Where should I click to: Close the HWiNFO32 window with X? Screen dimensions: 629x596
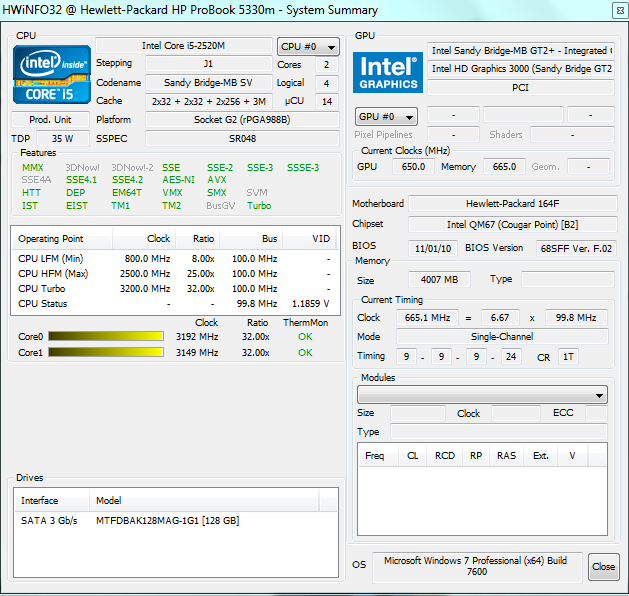click(x=620, y=10)
